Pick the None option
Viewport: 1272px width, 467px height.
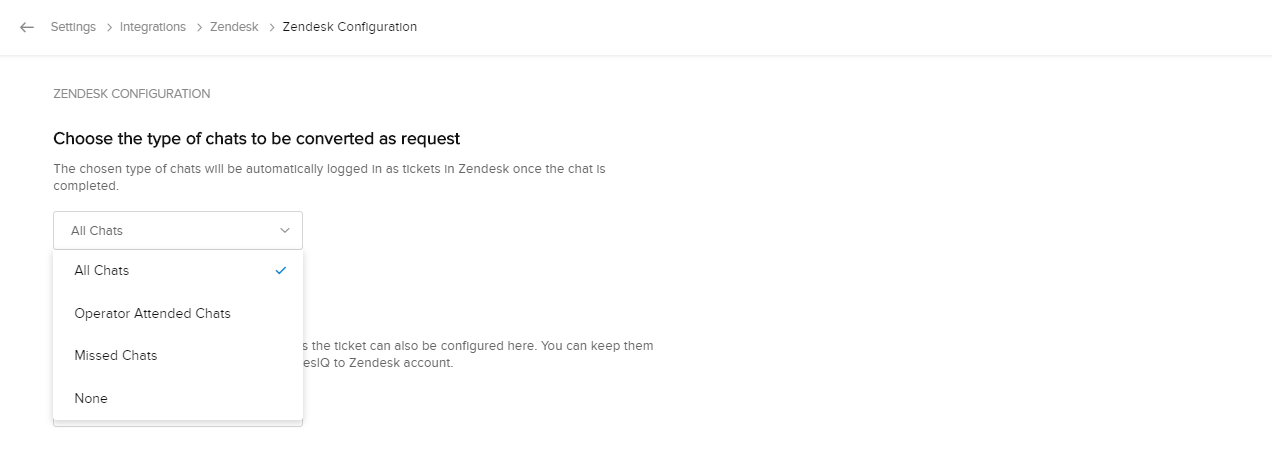91,398
